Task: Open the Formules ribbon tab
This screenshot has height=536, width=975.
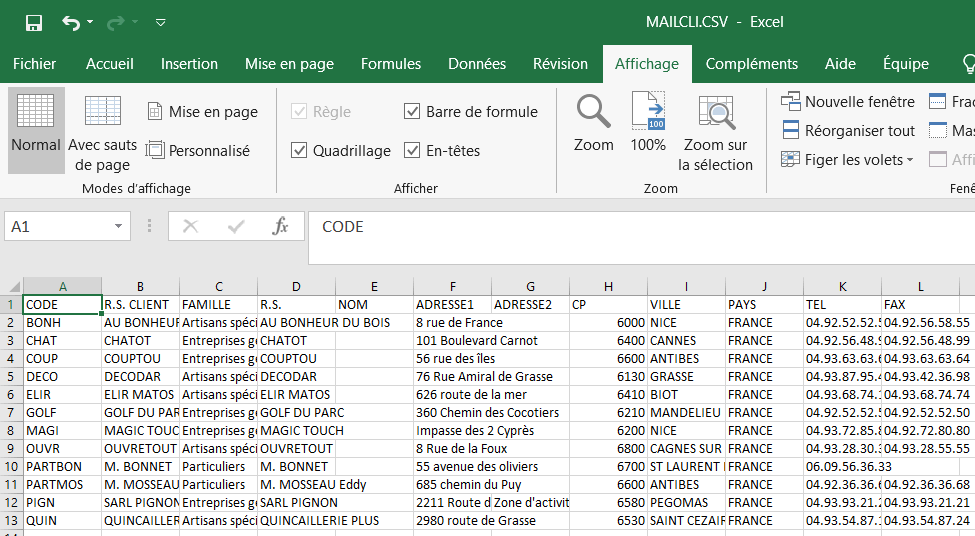Action: [391, 64]
